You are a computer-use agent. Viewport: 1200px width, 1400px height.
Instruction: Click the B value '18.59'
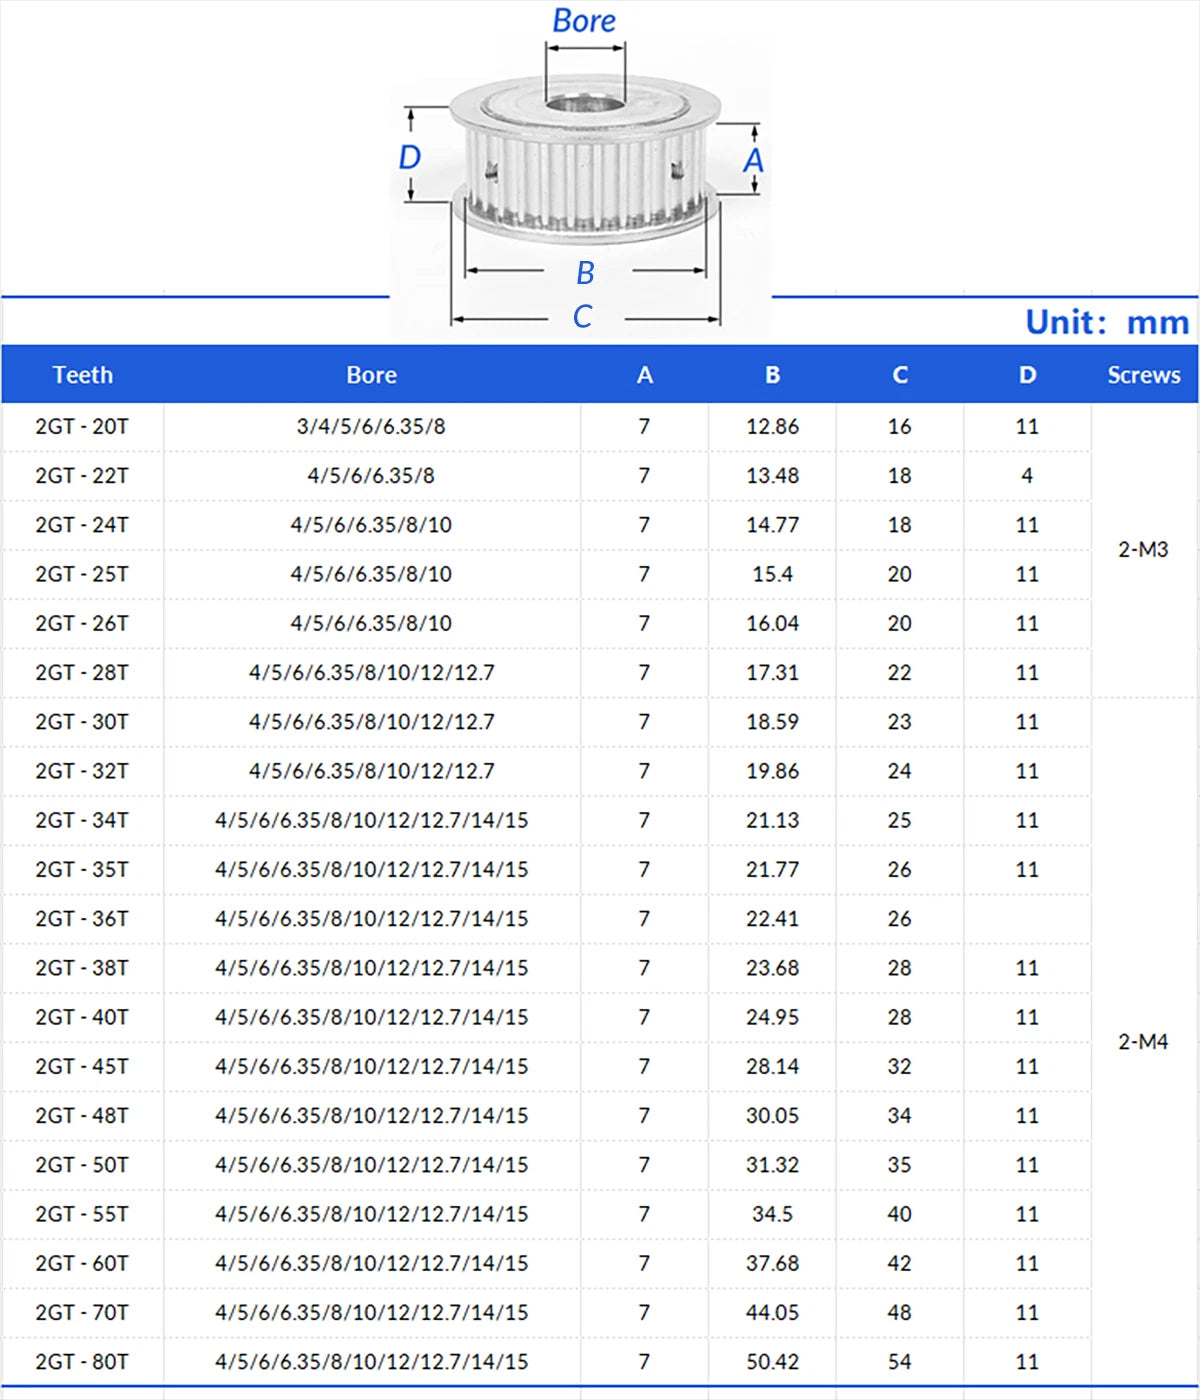click(772, 722)
